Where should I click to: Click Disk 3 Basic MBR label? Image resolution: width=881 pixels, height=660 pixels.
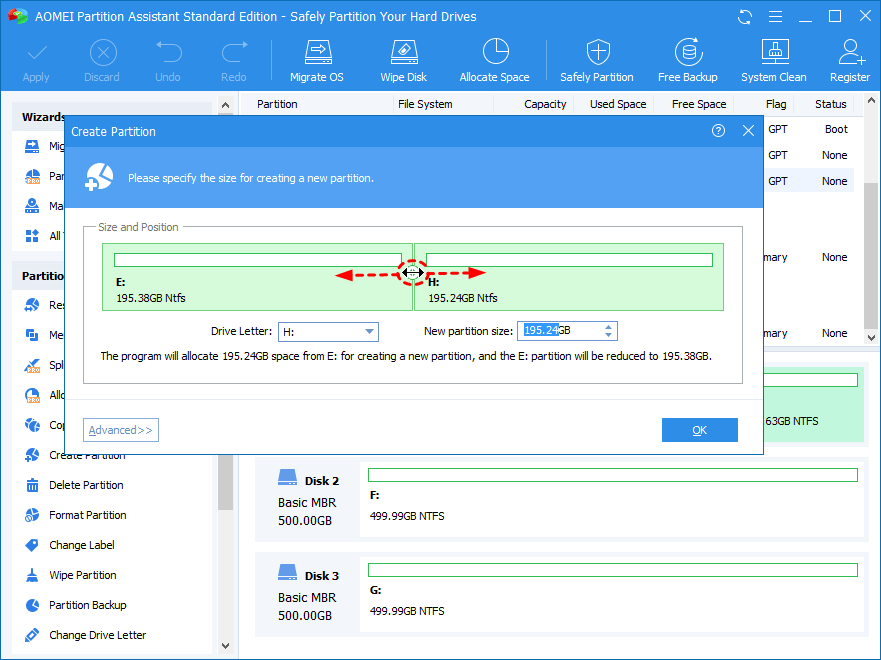(x=307, y=598)
